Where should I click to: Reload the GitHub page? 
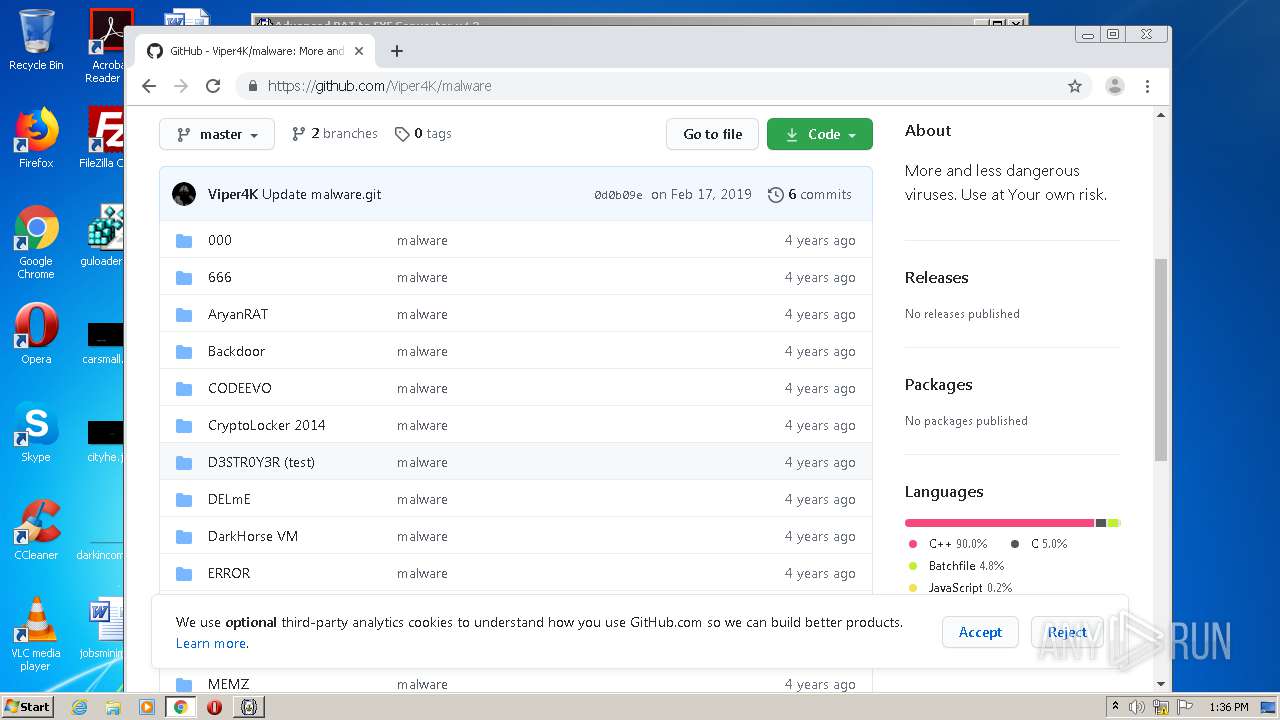pos(213,86)
